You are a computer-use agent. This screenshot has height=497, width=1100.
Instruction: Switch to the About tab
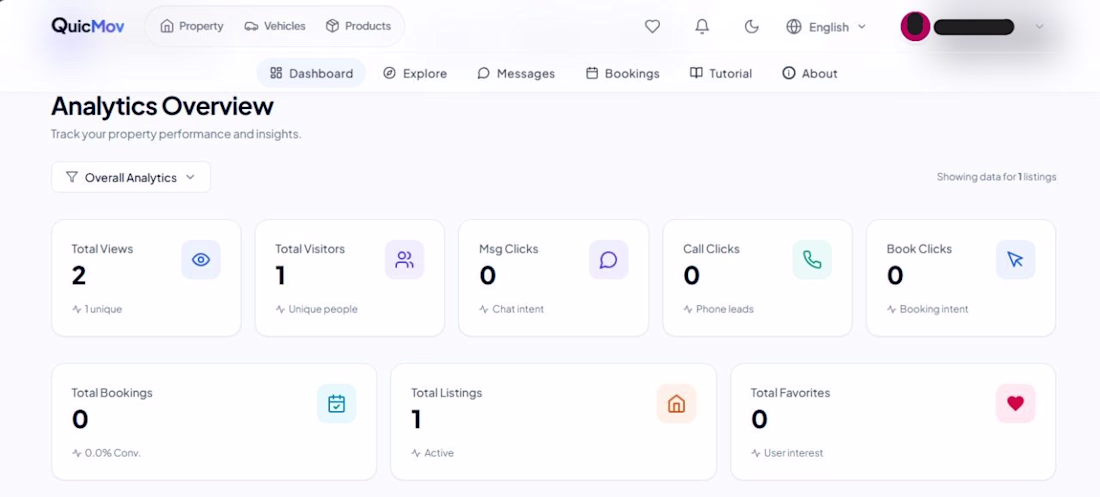pyautogui.click(x=810, y=73)
